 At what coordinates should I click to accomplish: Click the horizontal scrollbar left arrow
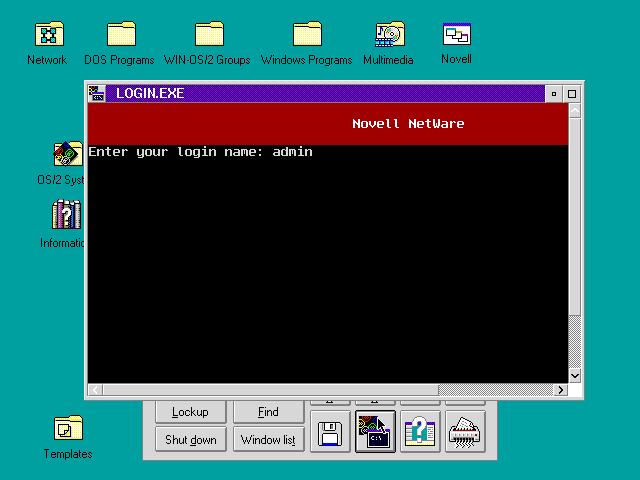pyautogui.click(x=95, y=390)
